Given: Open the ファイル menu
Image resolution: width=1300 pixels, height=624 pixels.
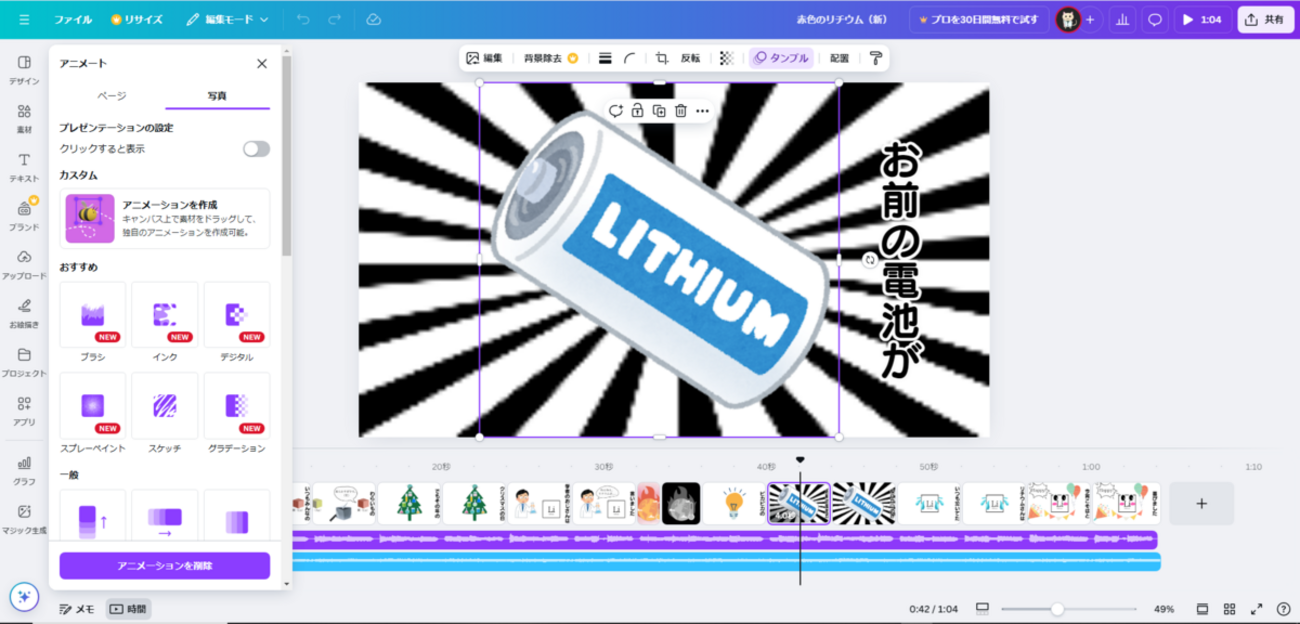Looking at the screenshot, I should click(73, 19).
